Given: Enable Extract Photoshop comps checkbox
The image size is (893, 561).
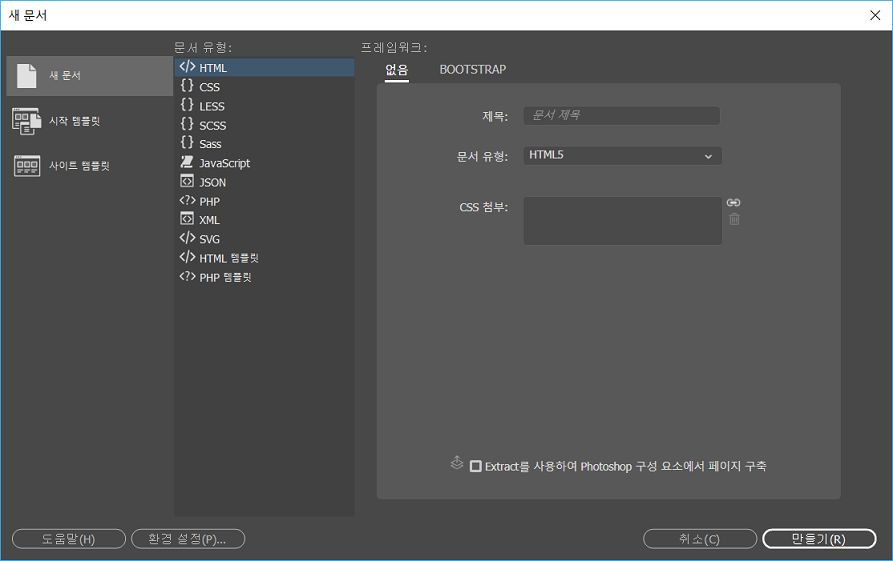Looking at the screenshot, I should pyautogui.click(x=476, y=466).
